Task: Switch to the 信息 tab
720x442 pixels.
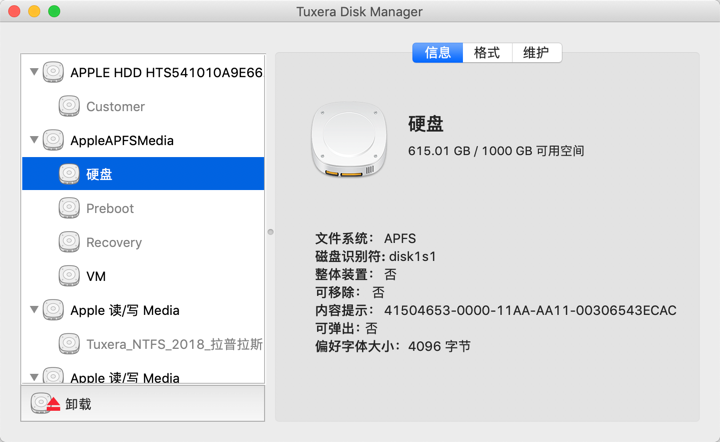Action: 438,52
